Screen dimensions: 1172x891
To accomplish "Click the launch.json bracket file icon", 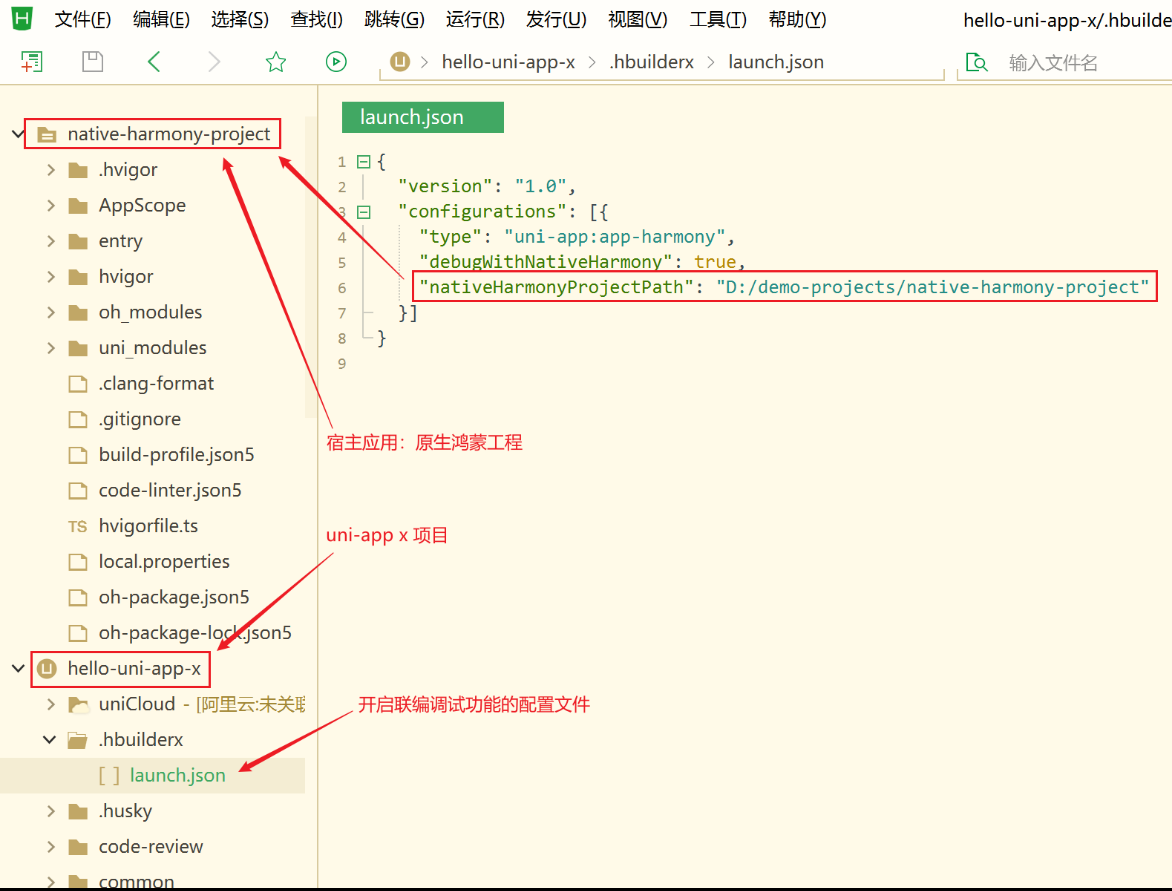I will [x=109, y=775].
